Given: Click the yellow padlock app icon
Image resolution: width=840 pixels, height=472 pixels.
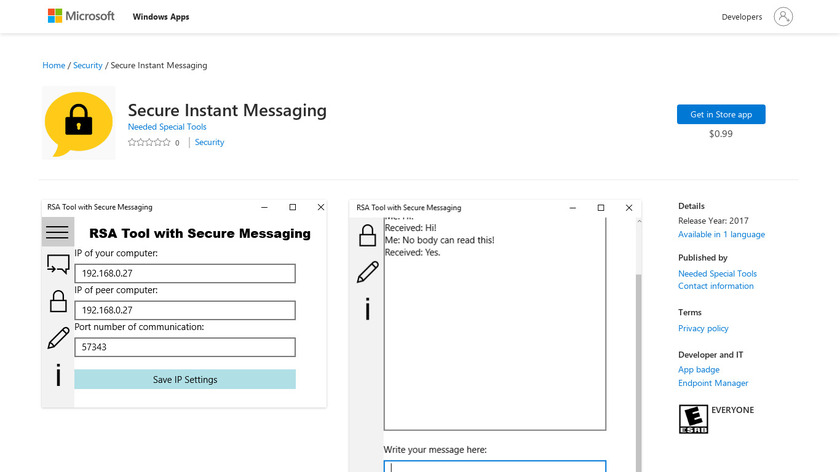Looking at the screenshot, I should tap(79, 123).
